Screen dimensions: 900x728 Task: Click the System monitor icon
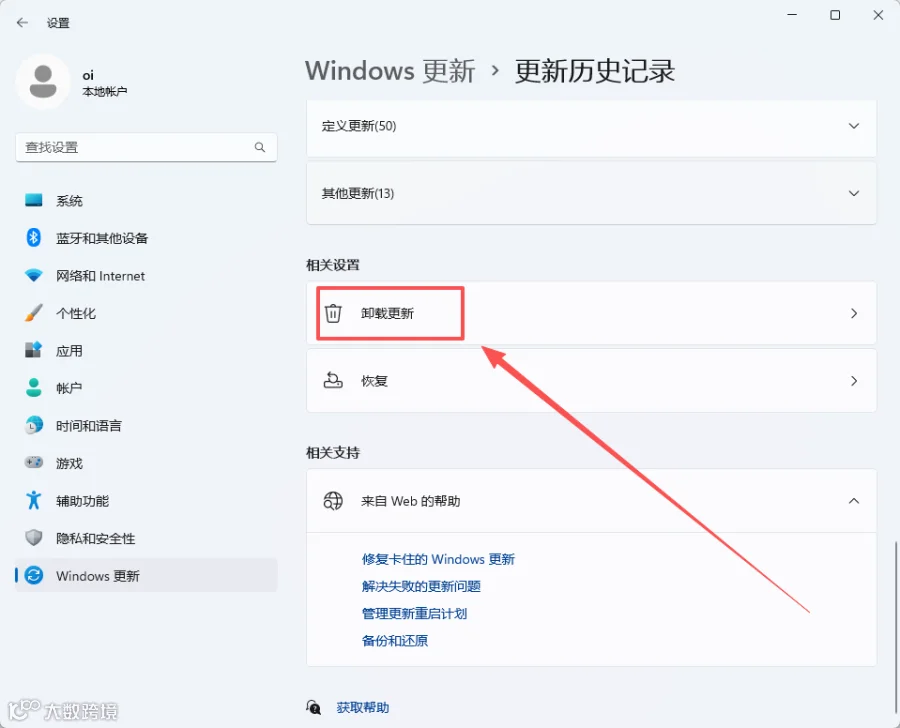(34, 200)
